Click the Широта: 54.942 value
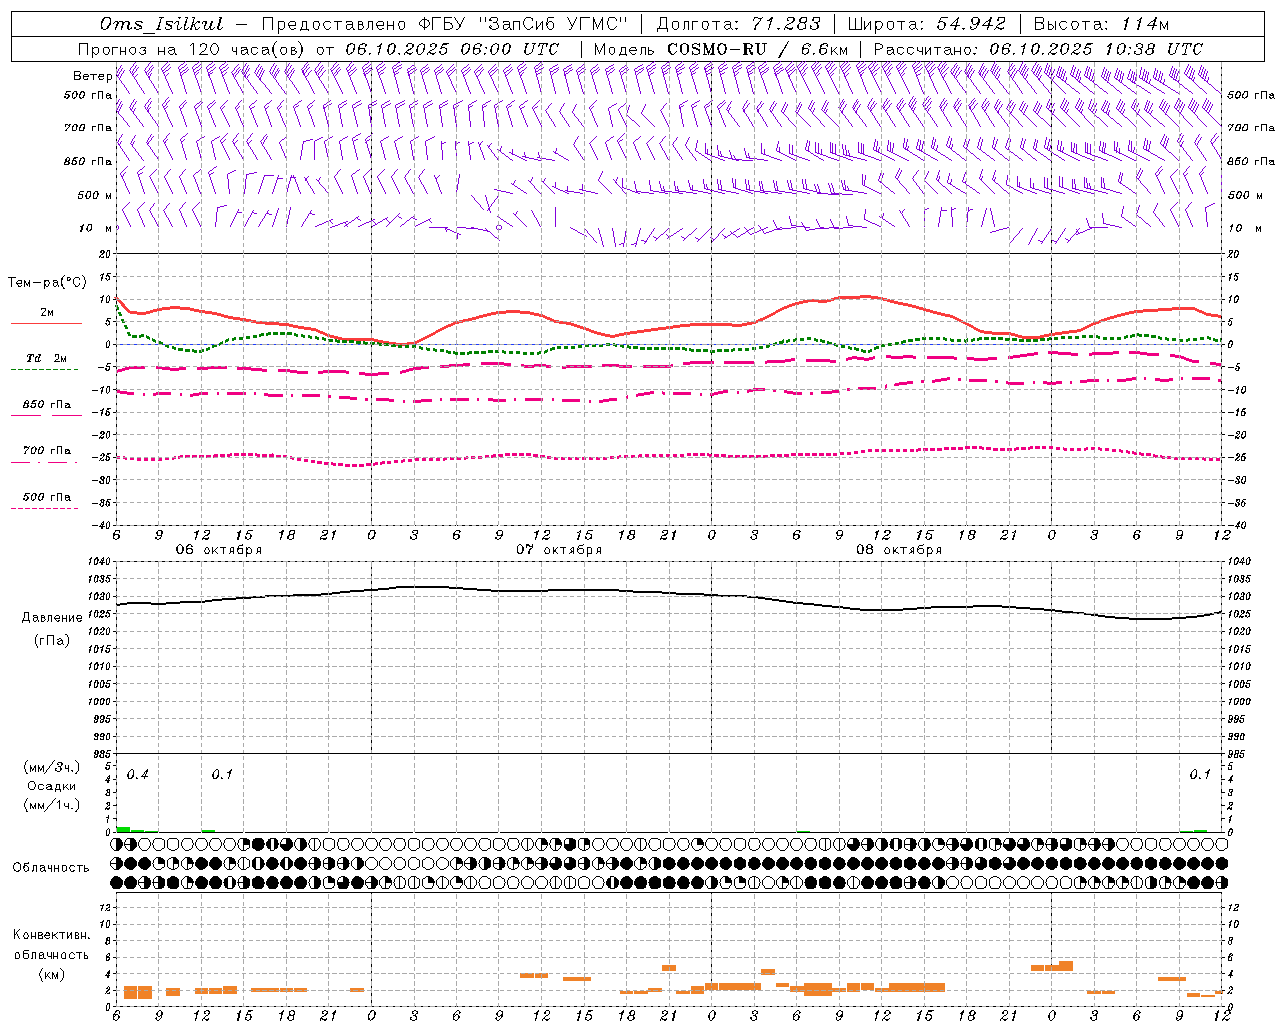This screenshot has height=1024, width=1280. click(926, 24)
